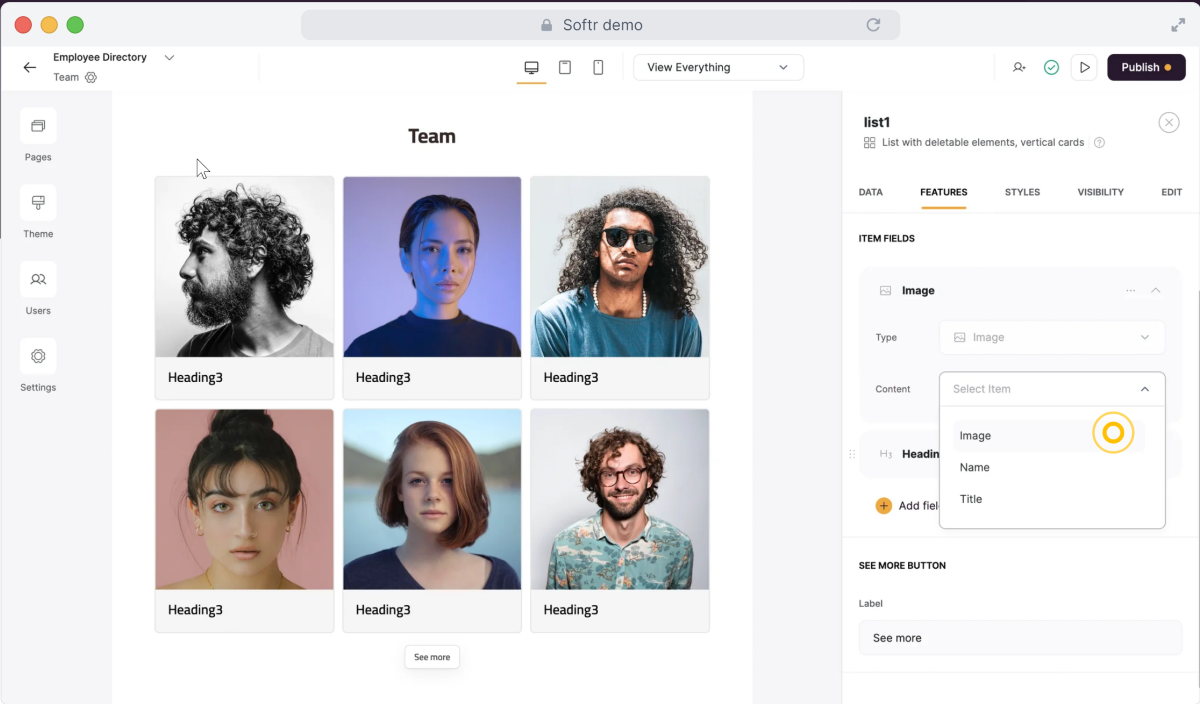
Task: Open the View Everything dropdown
Action: pos(718,67)
